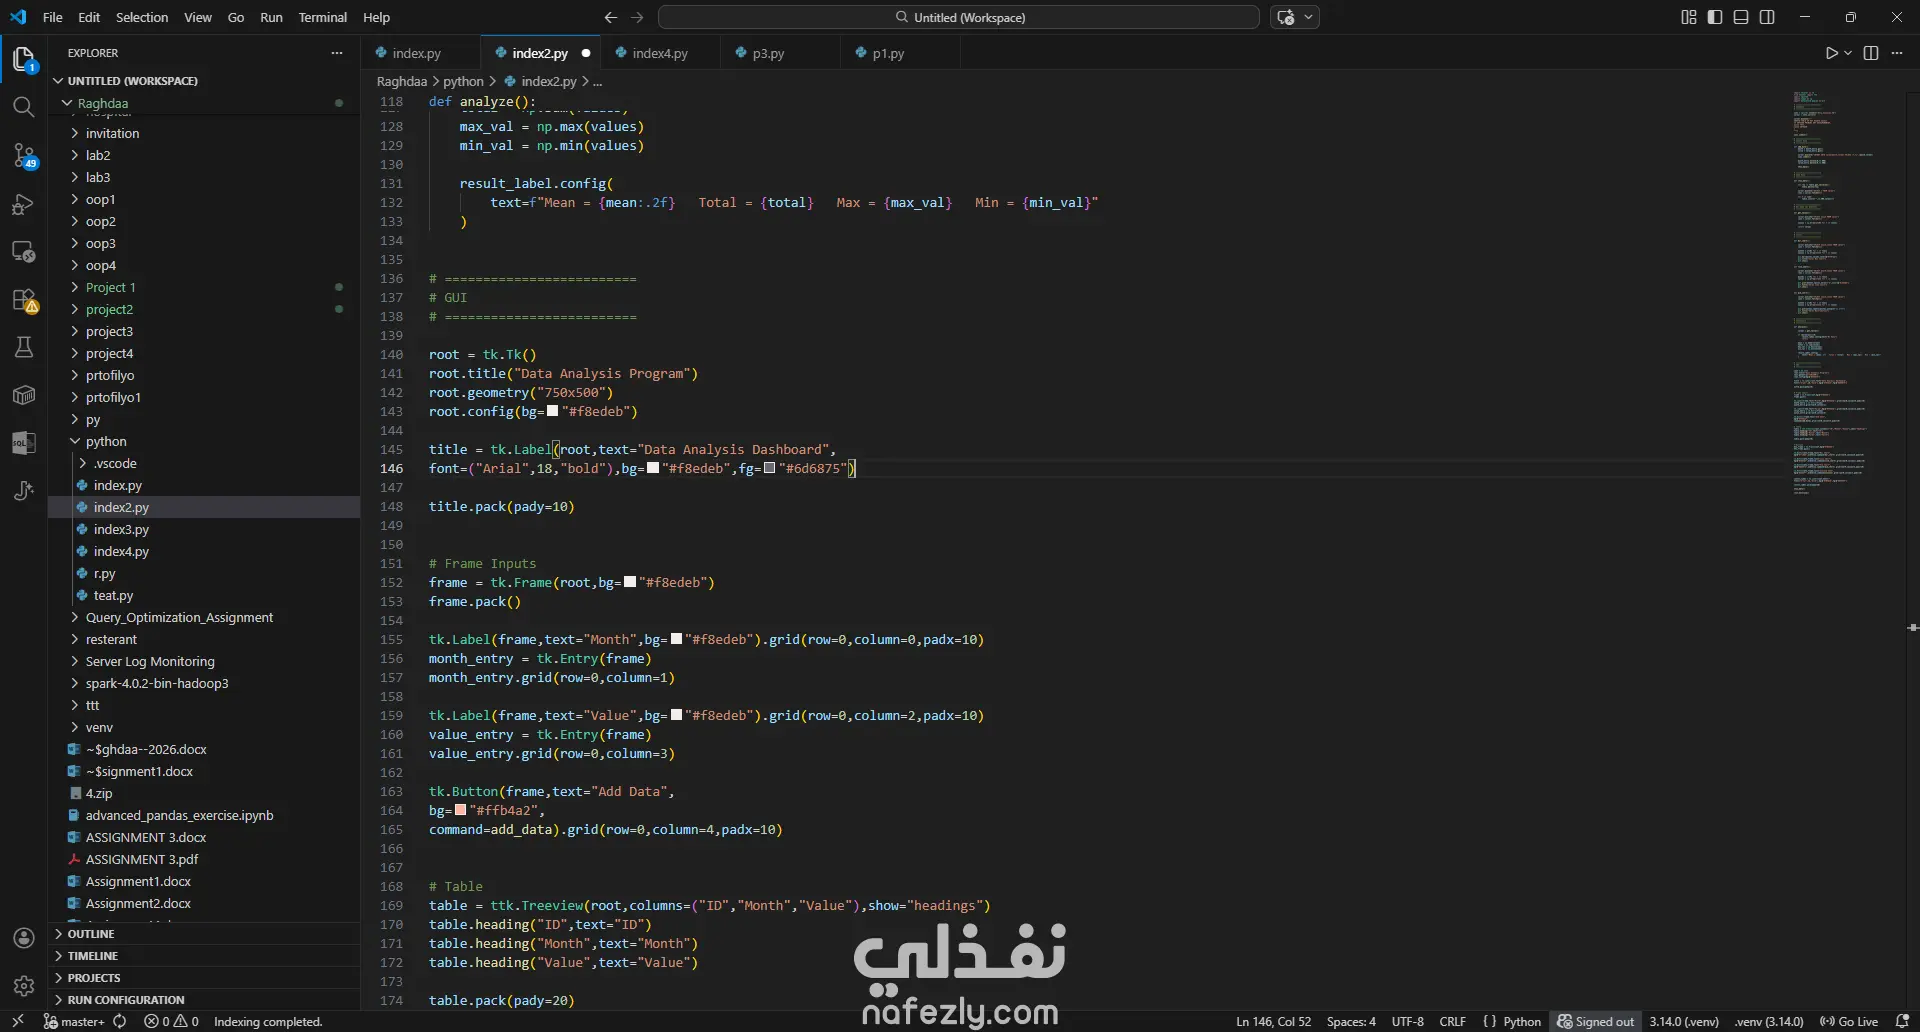This screenshot has height=1032, width=1920.
Task: Synchronize changes from the status bar
Action: (x=120, y=1021)
